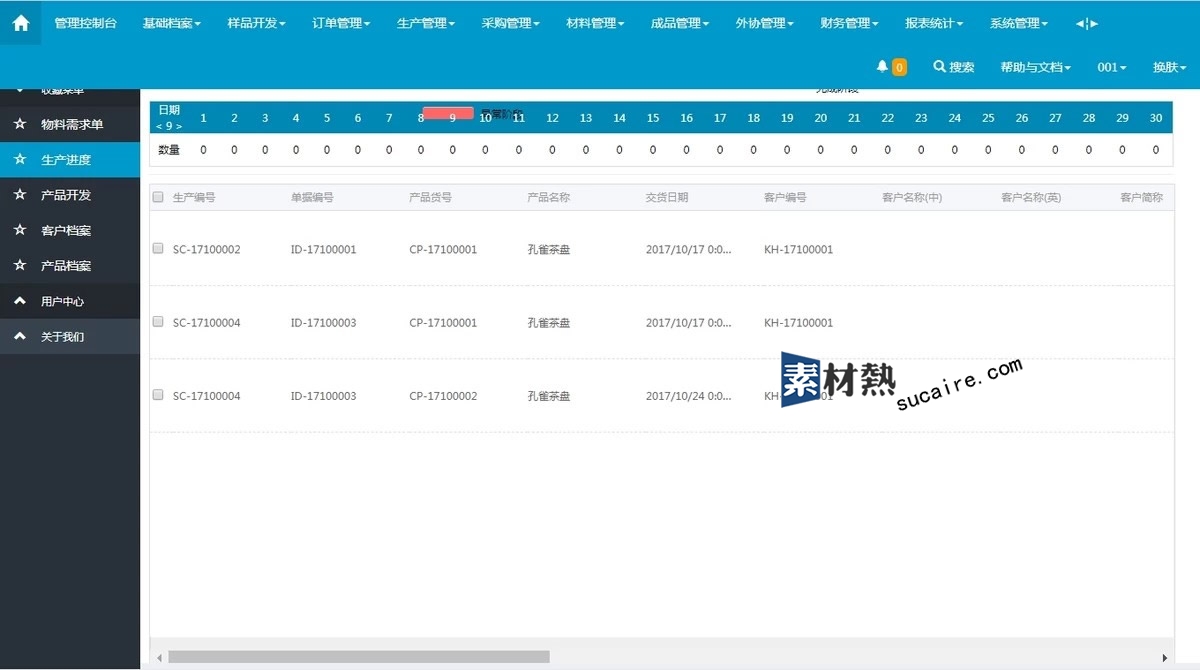Open the 001 user dropdown

click(1112, 67)
